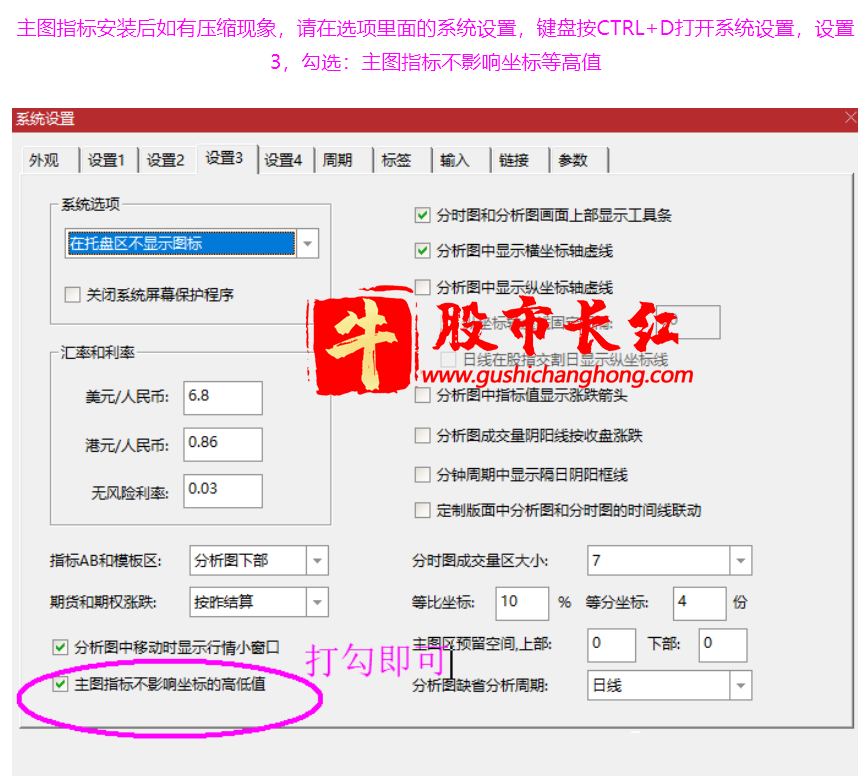Enable 定制版面中分析图和分时图的时间线联动
Image resolution: width=858 pixels, height=776 pixels.
tap(422, 510)
